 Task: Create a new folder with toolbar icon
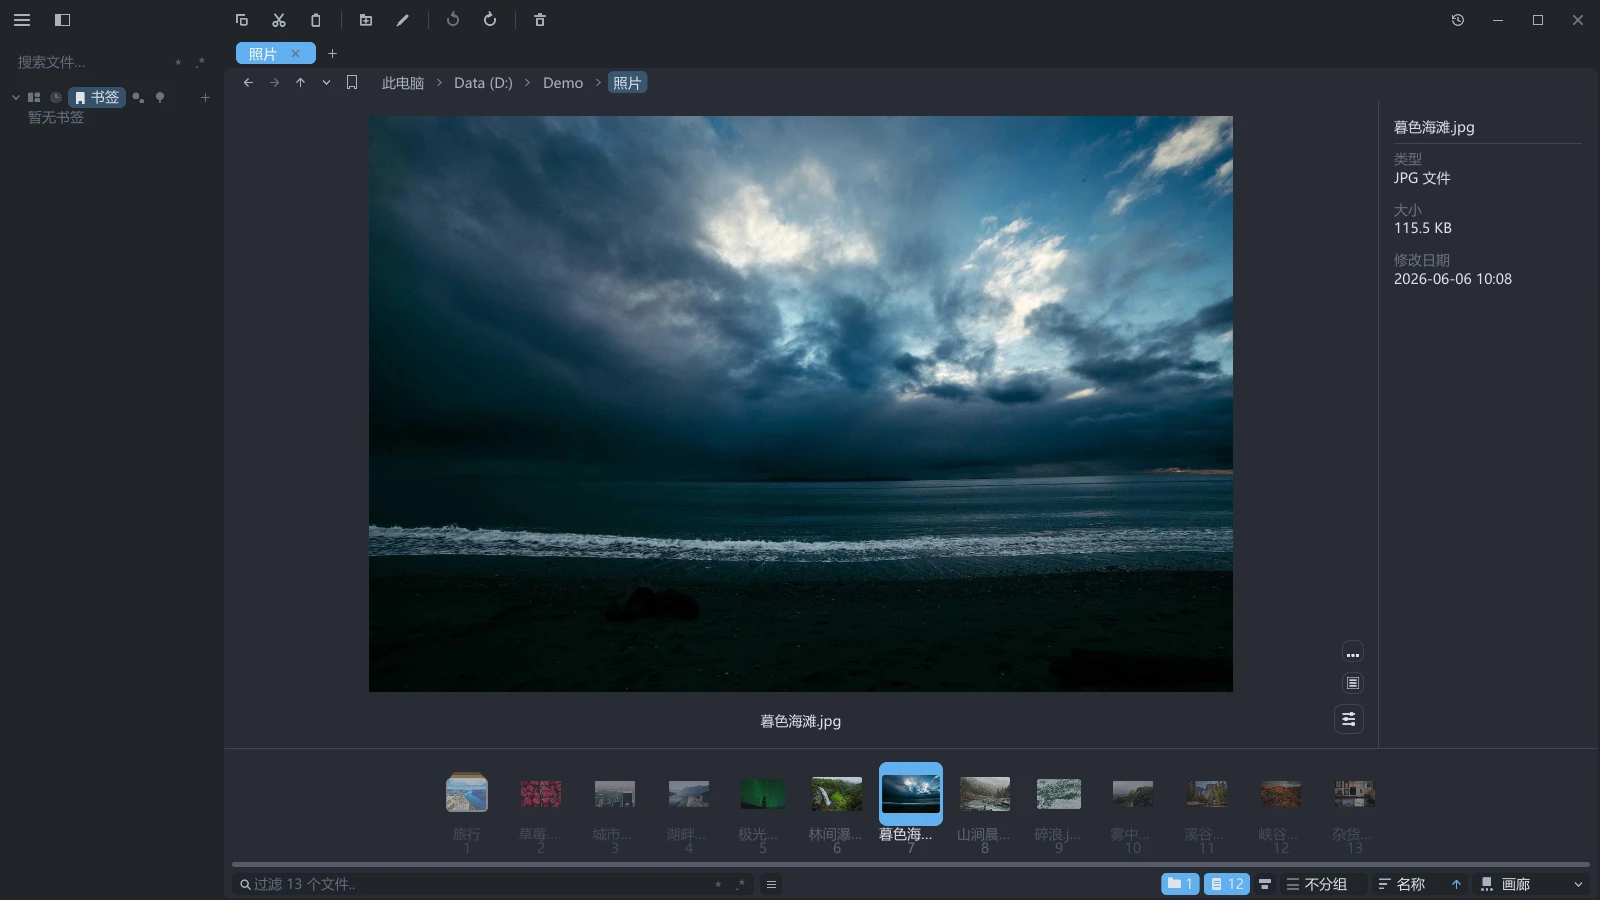[x=366, y=20]
